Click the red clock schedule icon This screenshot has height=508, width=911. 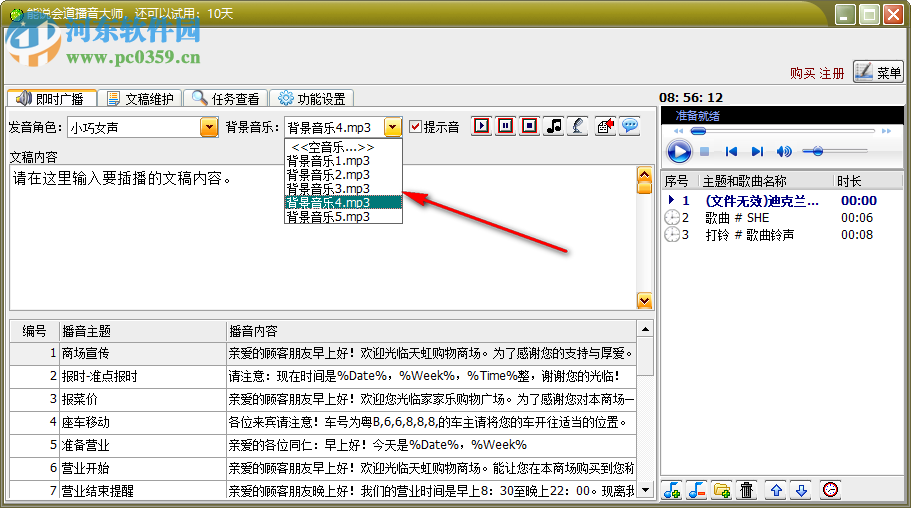pos(831,490)
